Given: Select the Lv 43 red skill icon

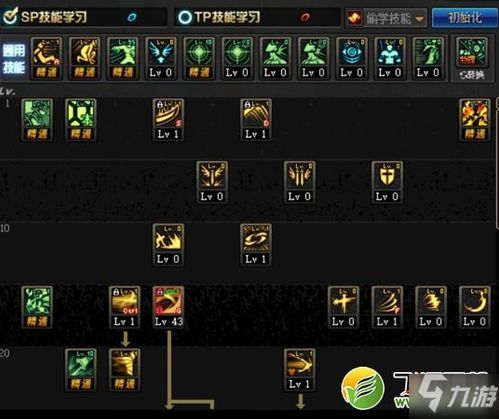Looking at the screenshot, I should click(x=168, y=307).
